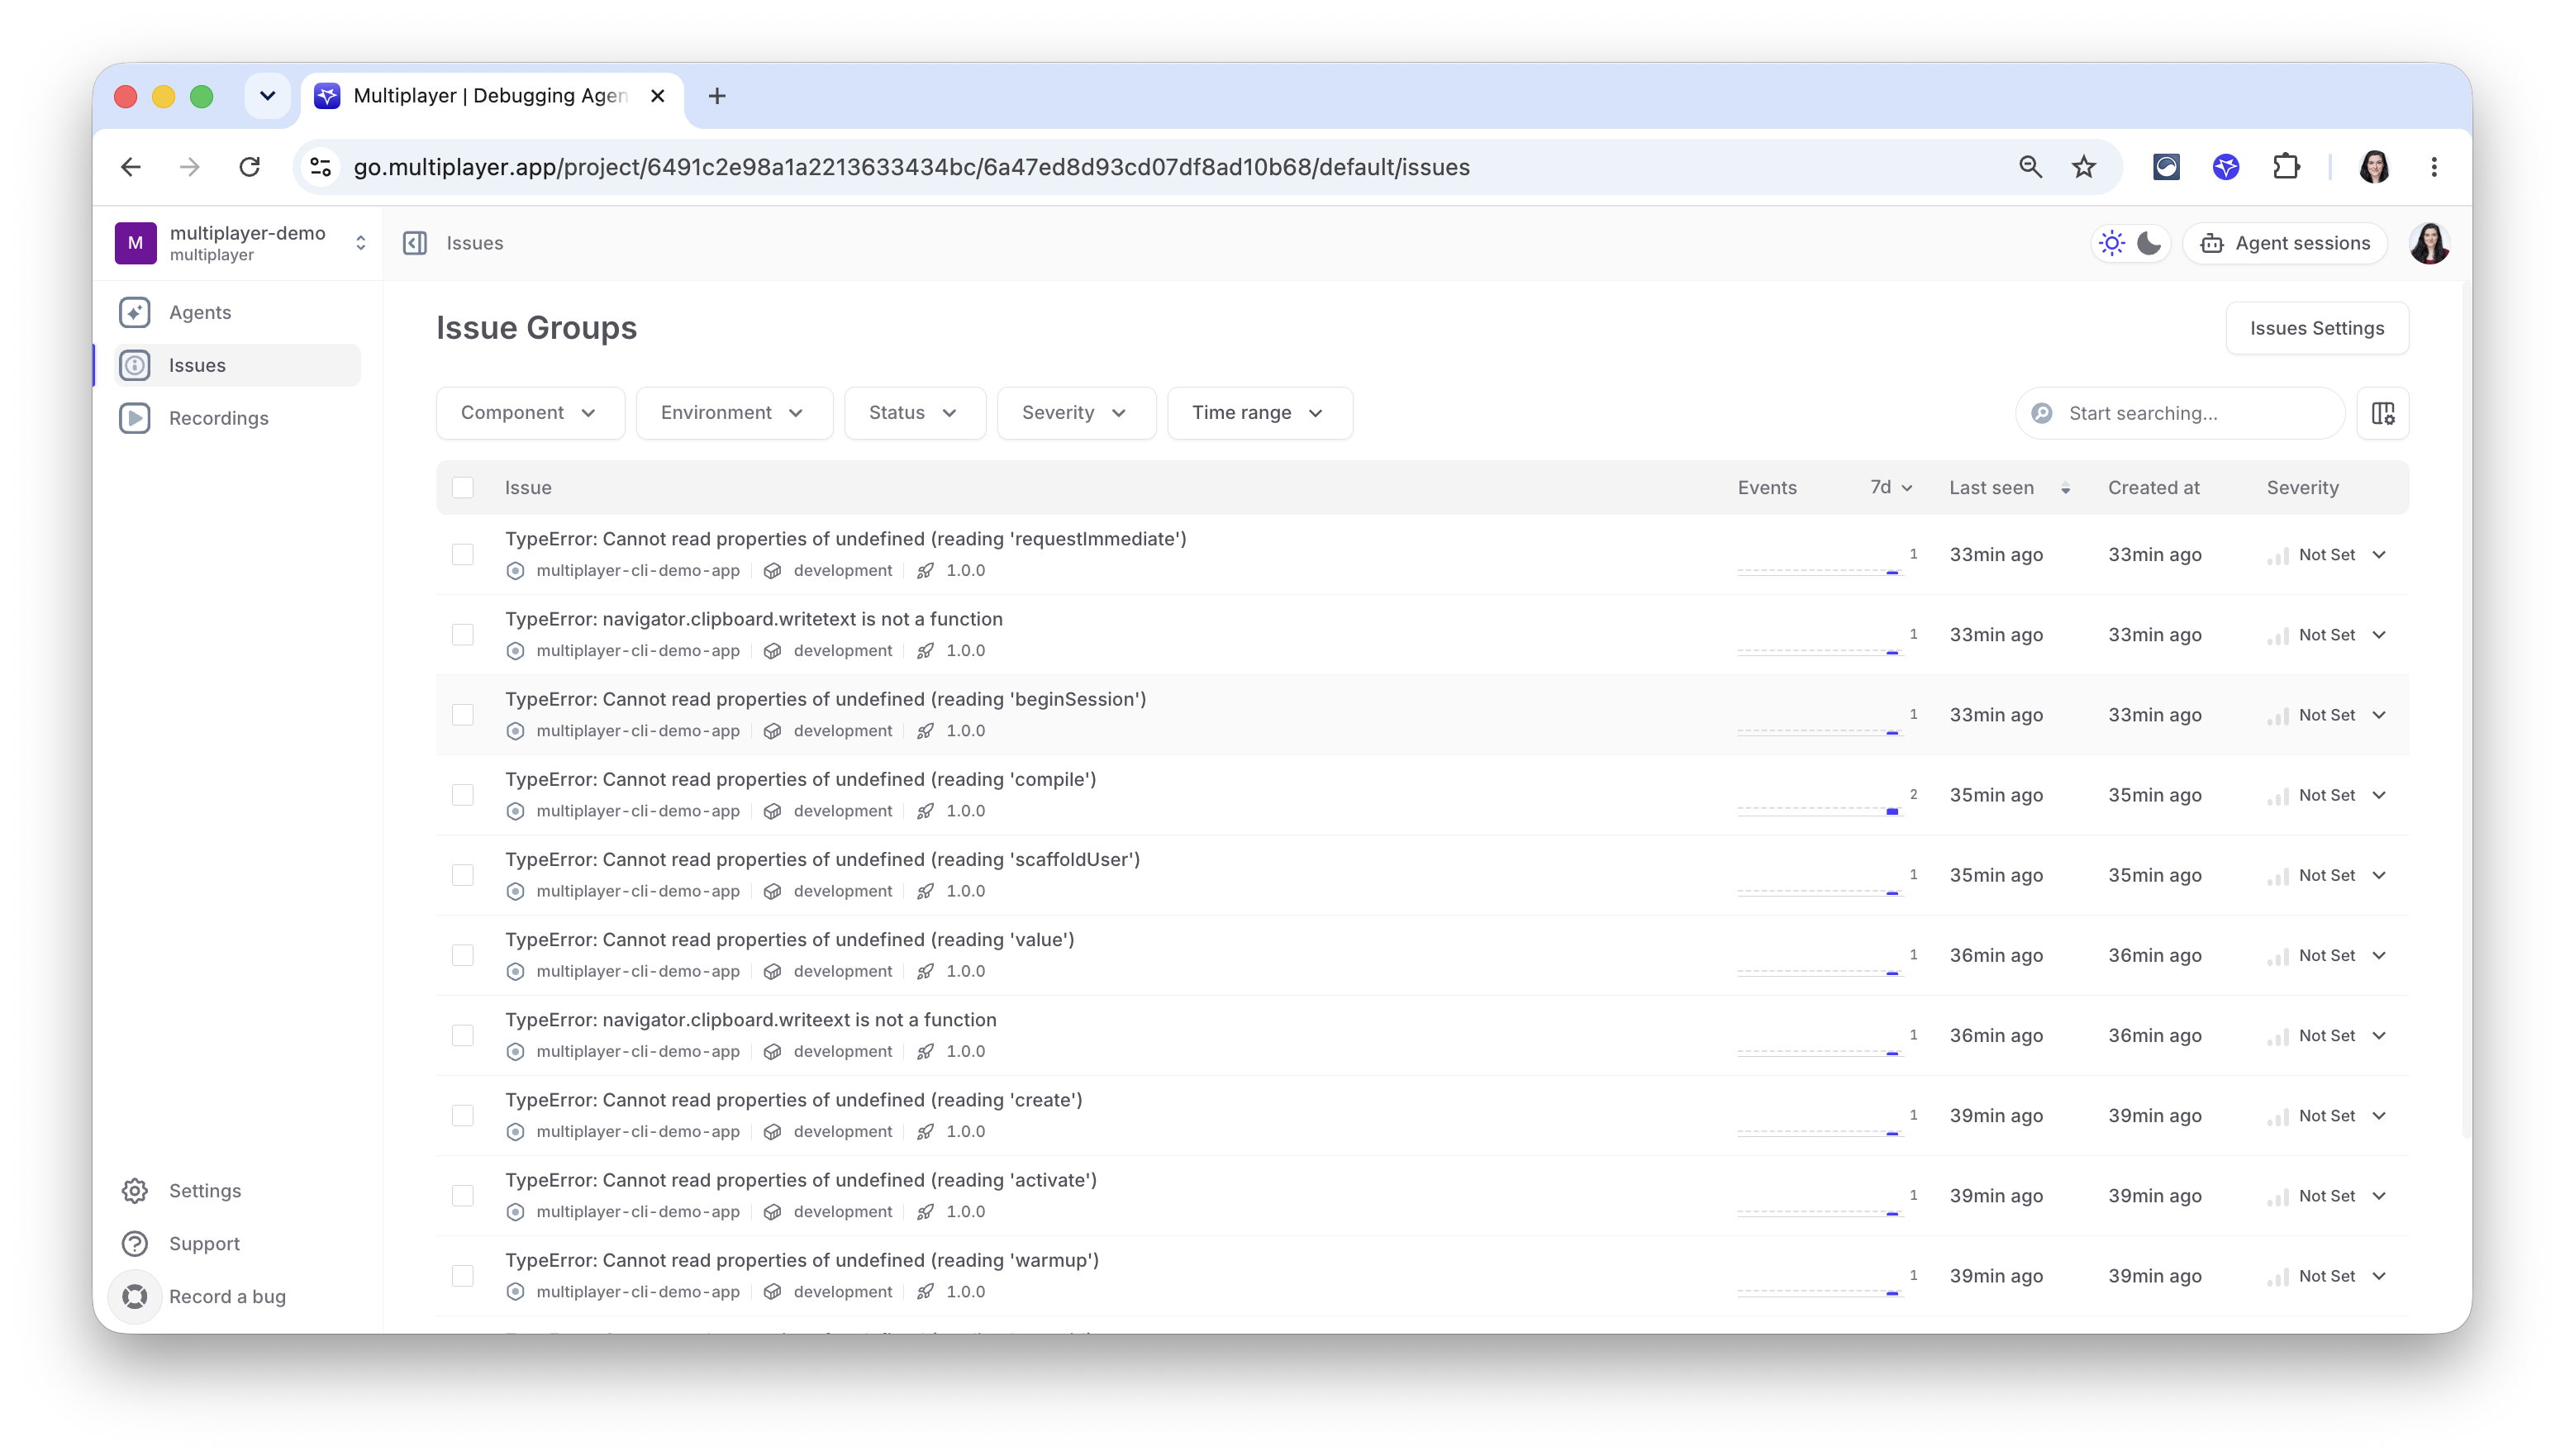Click the page vertical scrollbar

[2465, 708]
